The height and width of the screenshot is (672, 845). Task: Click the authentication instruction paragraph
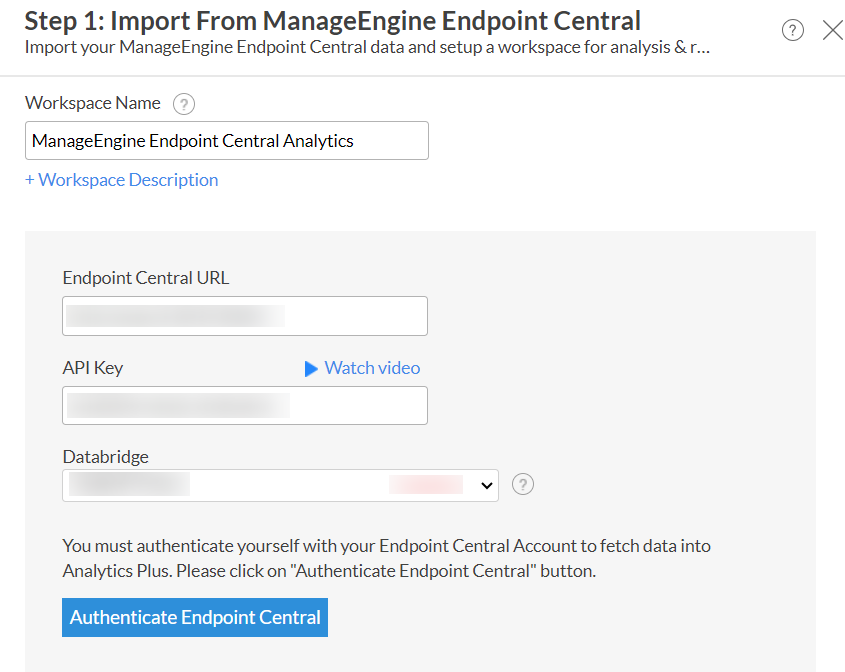(386, 559)
